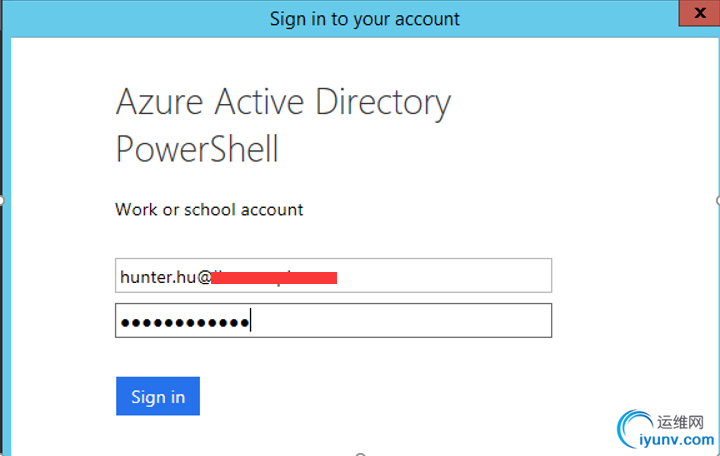Screen dimensions: 720x456
Task: Click the iyunv.com watermark link text
Action: (676, 440)
